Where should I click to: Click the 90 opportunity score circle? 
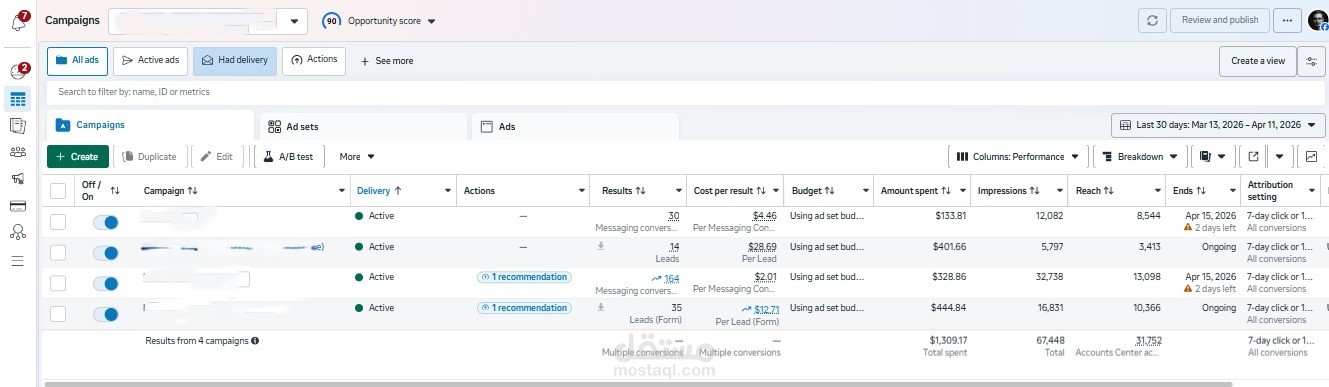(331, 20)
